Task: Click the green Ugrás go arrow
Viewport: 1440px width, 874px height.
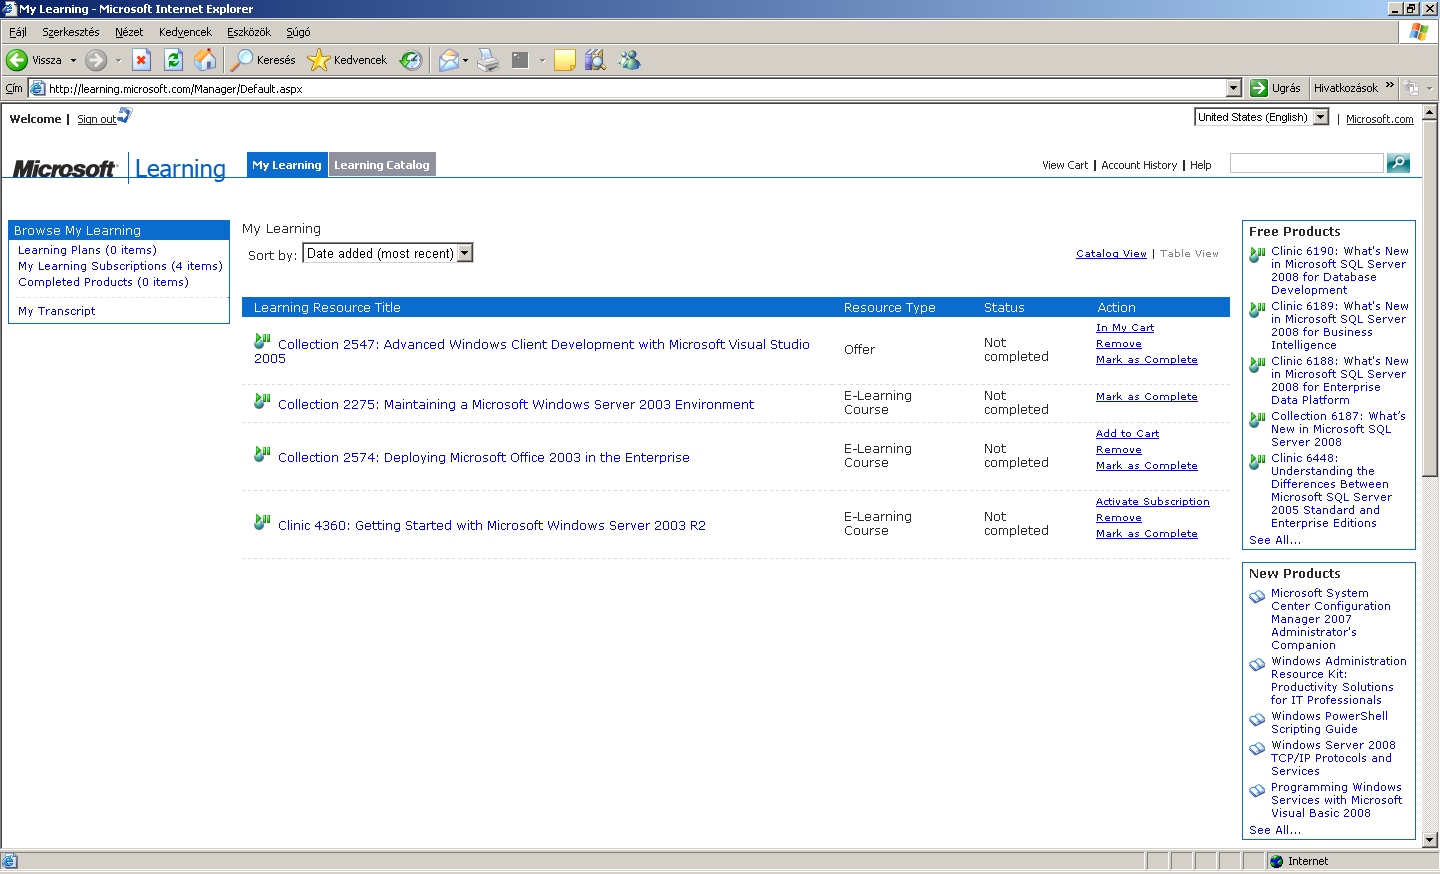Action: (1259, 88)
